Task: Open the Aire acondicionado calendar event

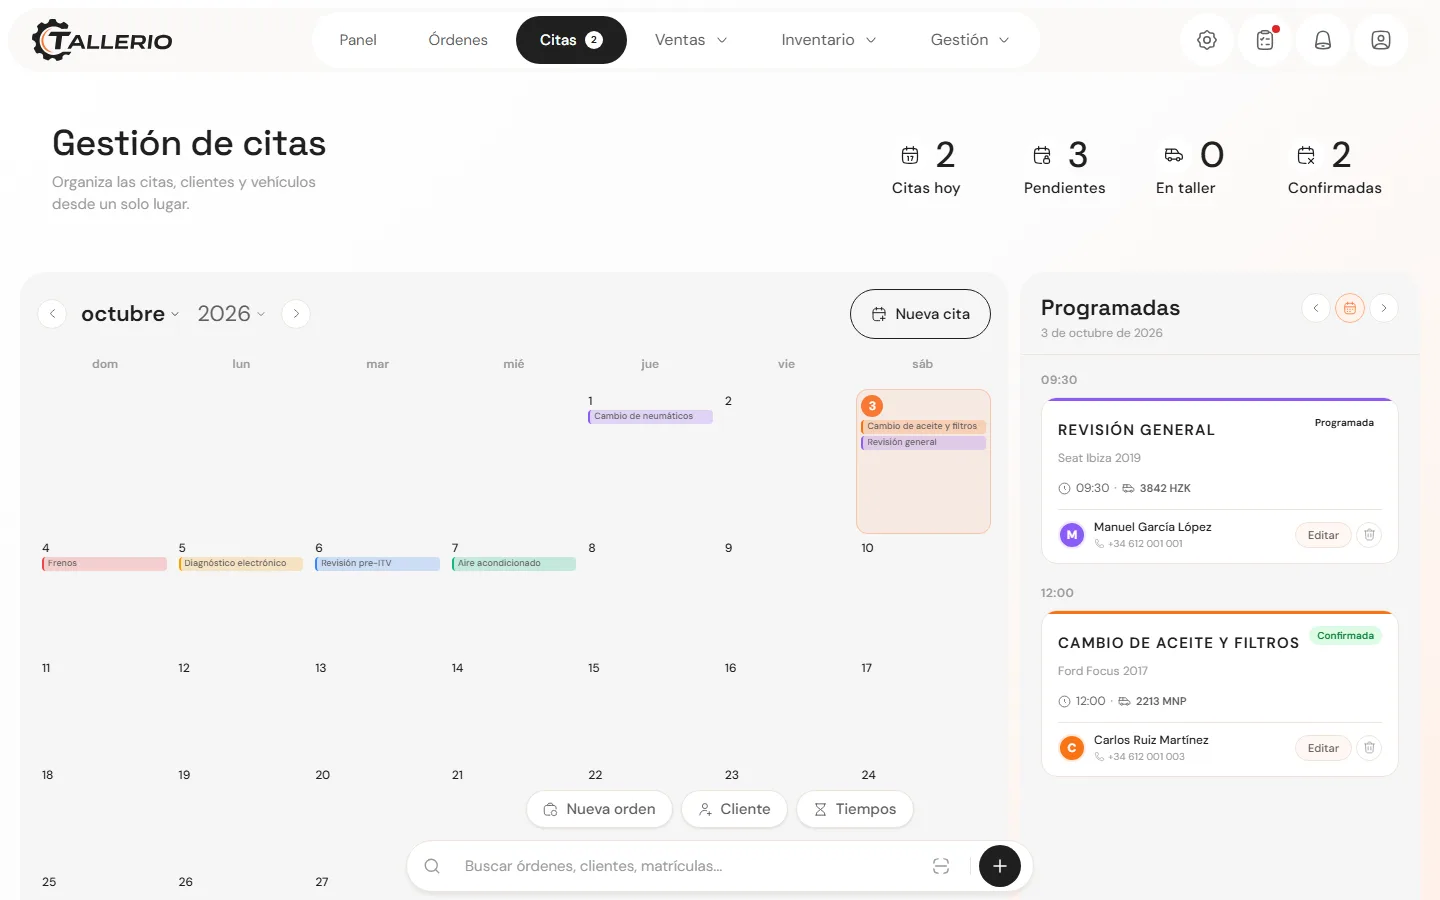Action: coord(514,564)
